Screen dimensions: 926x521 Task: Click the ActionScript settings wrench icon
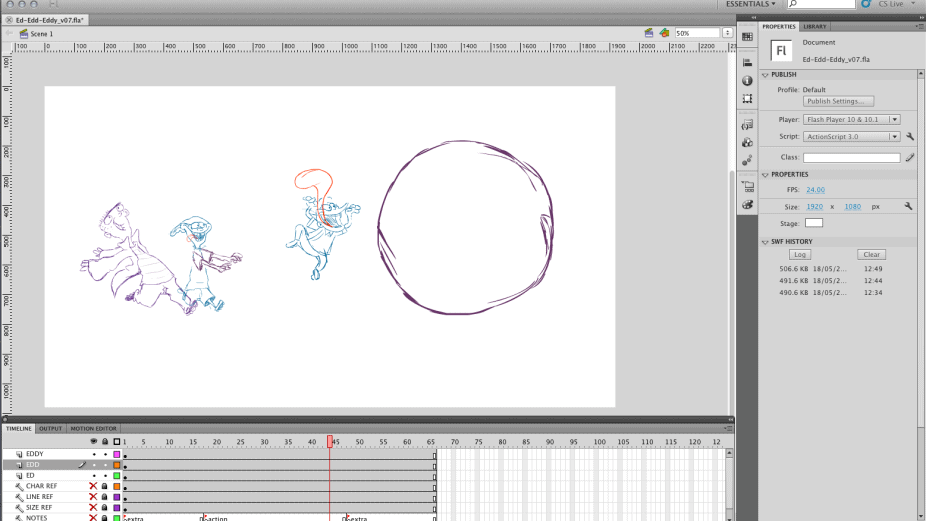[910, 136]
